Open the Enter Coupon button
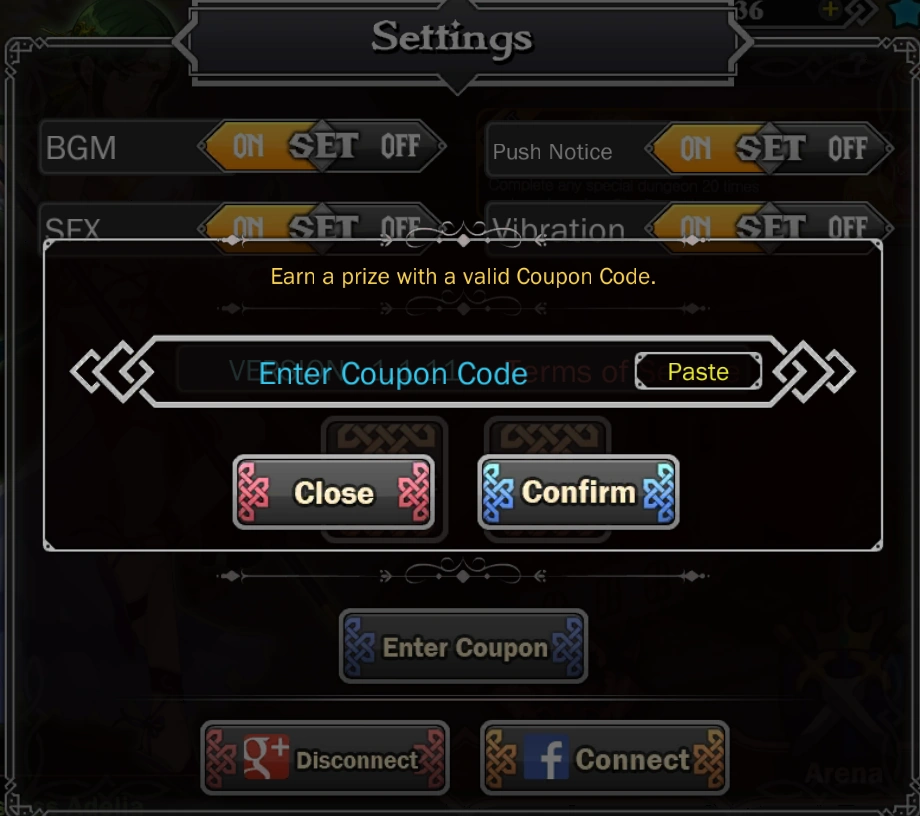920x816 pixels. click(x=464, y=646)
